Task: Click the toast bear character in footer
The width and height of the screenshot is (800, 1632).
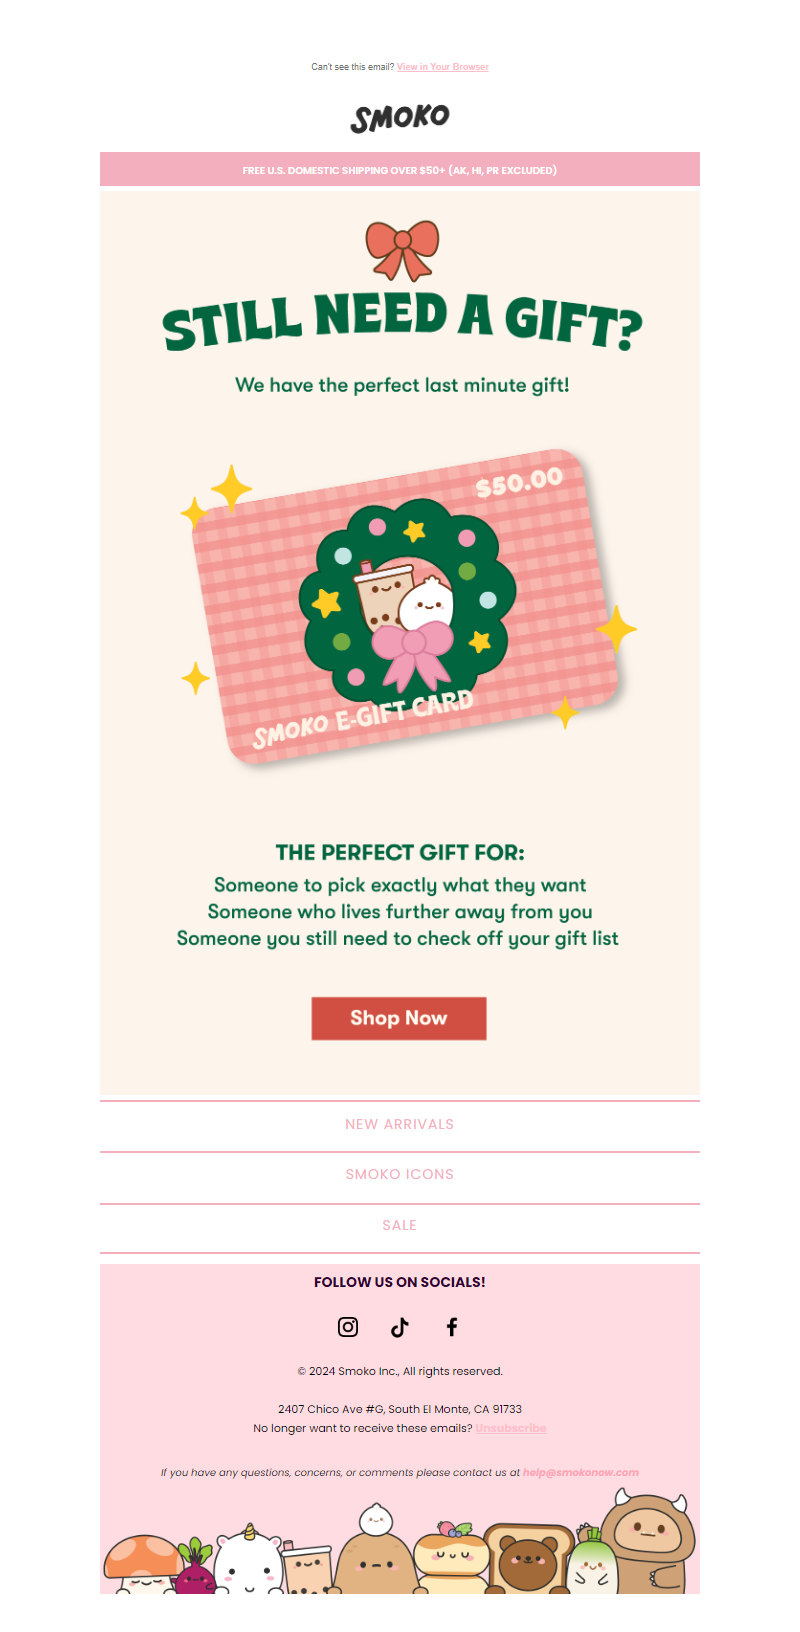Action: coord(527,1560)
